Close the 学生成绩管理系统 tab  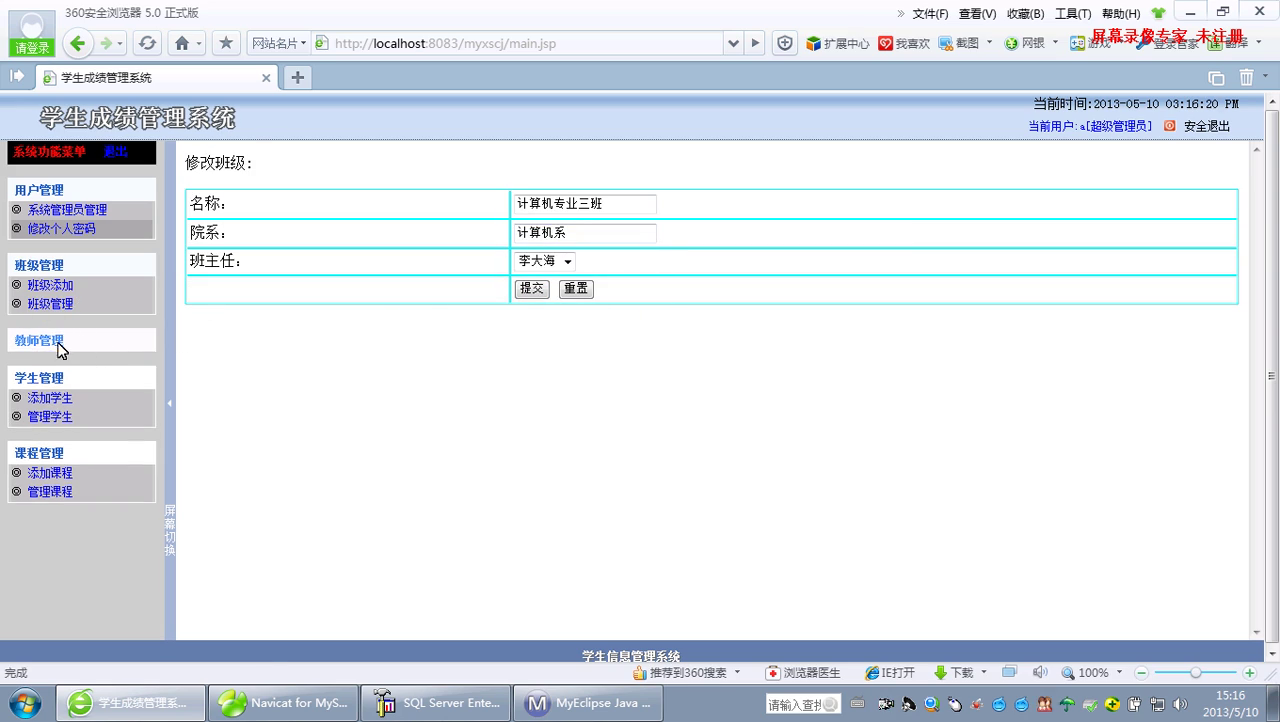pos(266,77)
